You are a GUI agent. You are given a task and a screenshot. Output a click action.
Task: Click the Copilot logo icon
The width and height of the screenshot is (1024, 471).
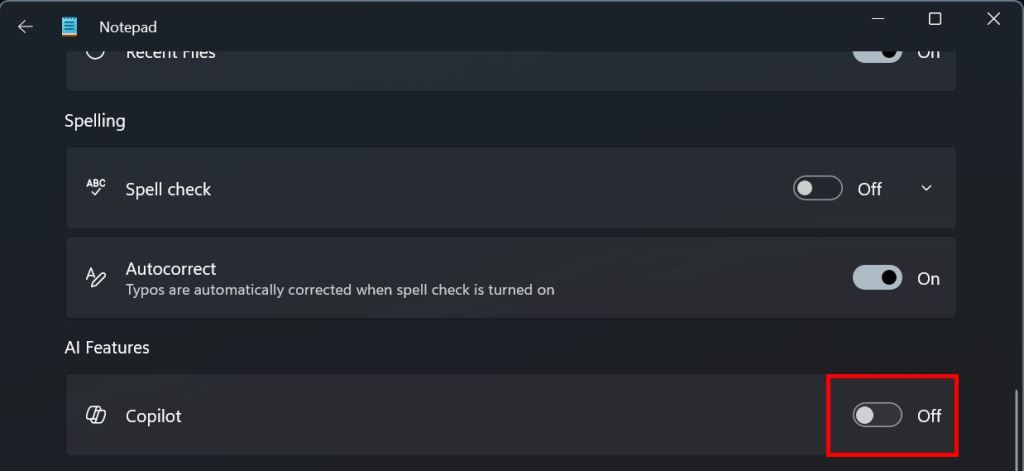96,415
